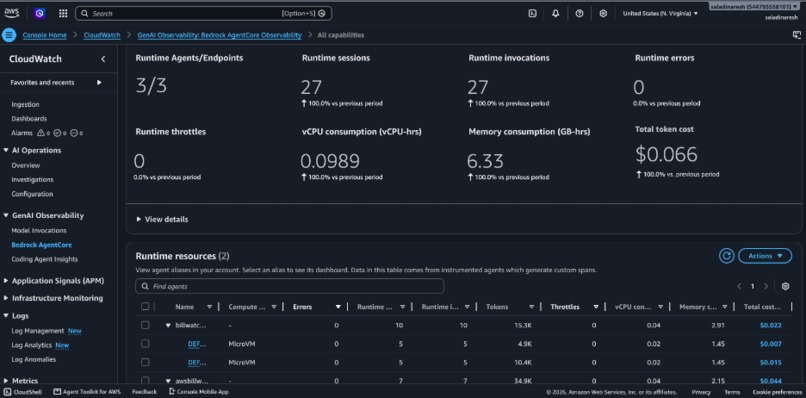Image resolution: width=806 pixels, height=398 pixels.
Task: Expand Favorites and recents
Action: 99,82
